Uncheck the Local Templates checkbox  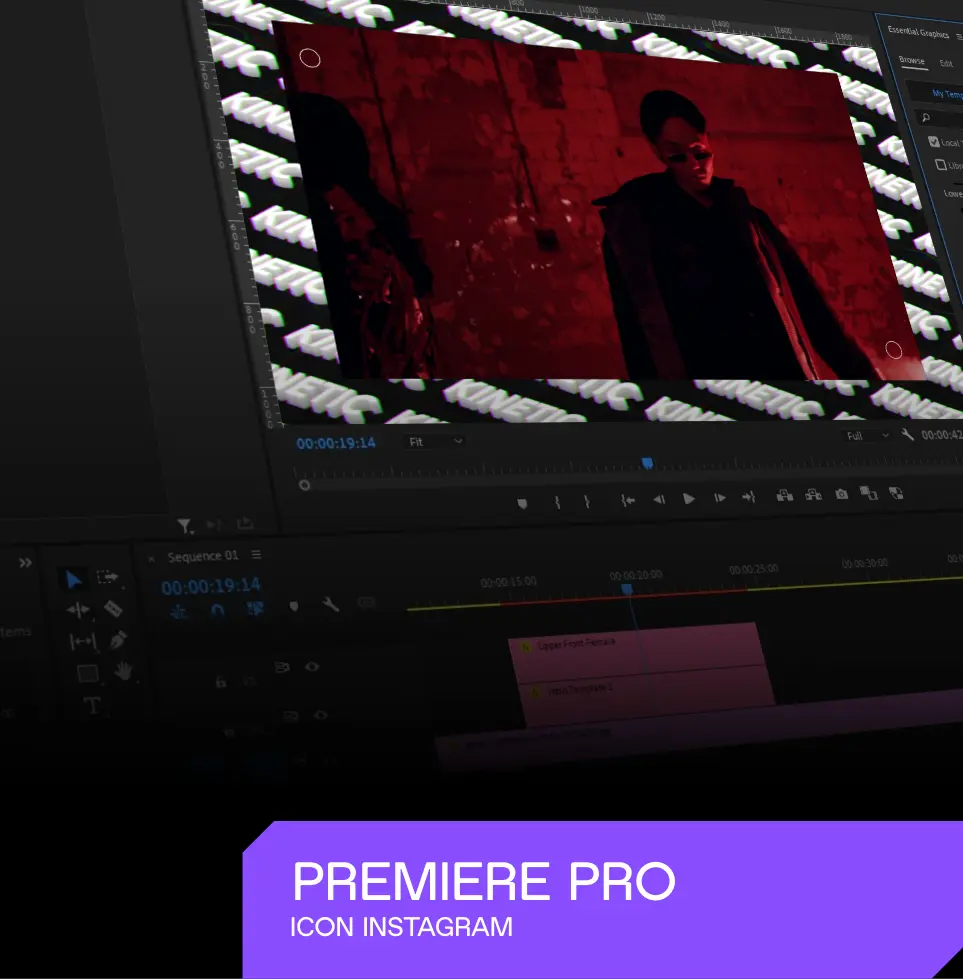click(934, 142)
